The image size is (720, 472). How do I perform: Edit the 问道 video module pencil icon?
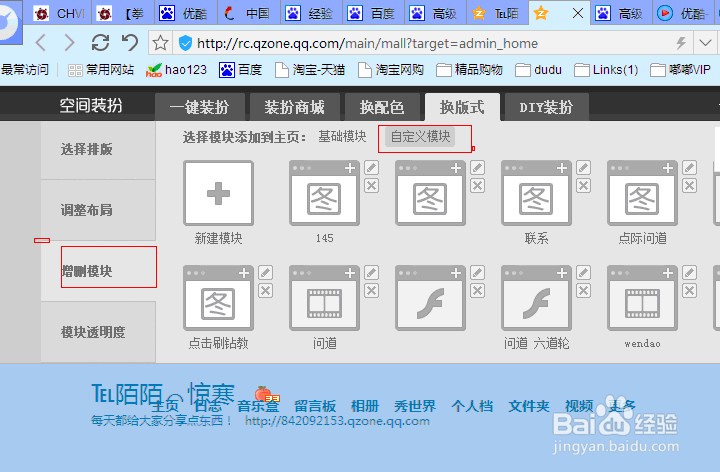(x=371, y=273)
